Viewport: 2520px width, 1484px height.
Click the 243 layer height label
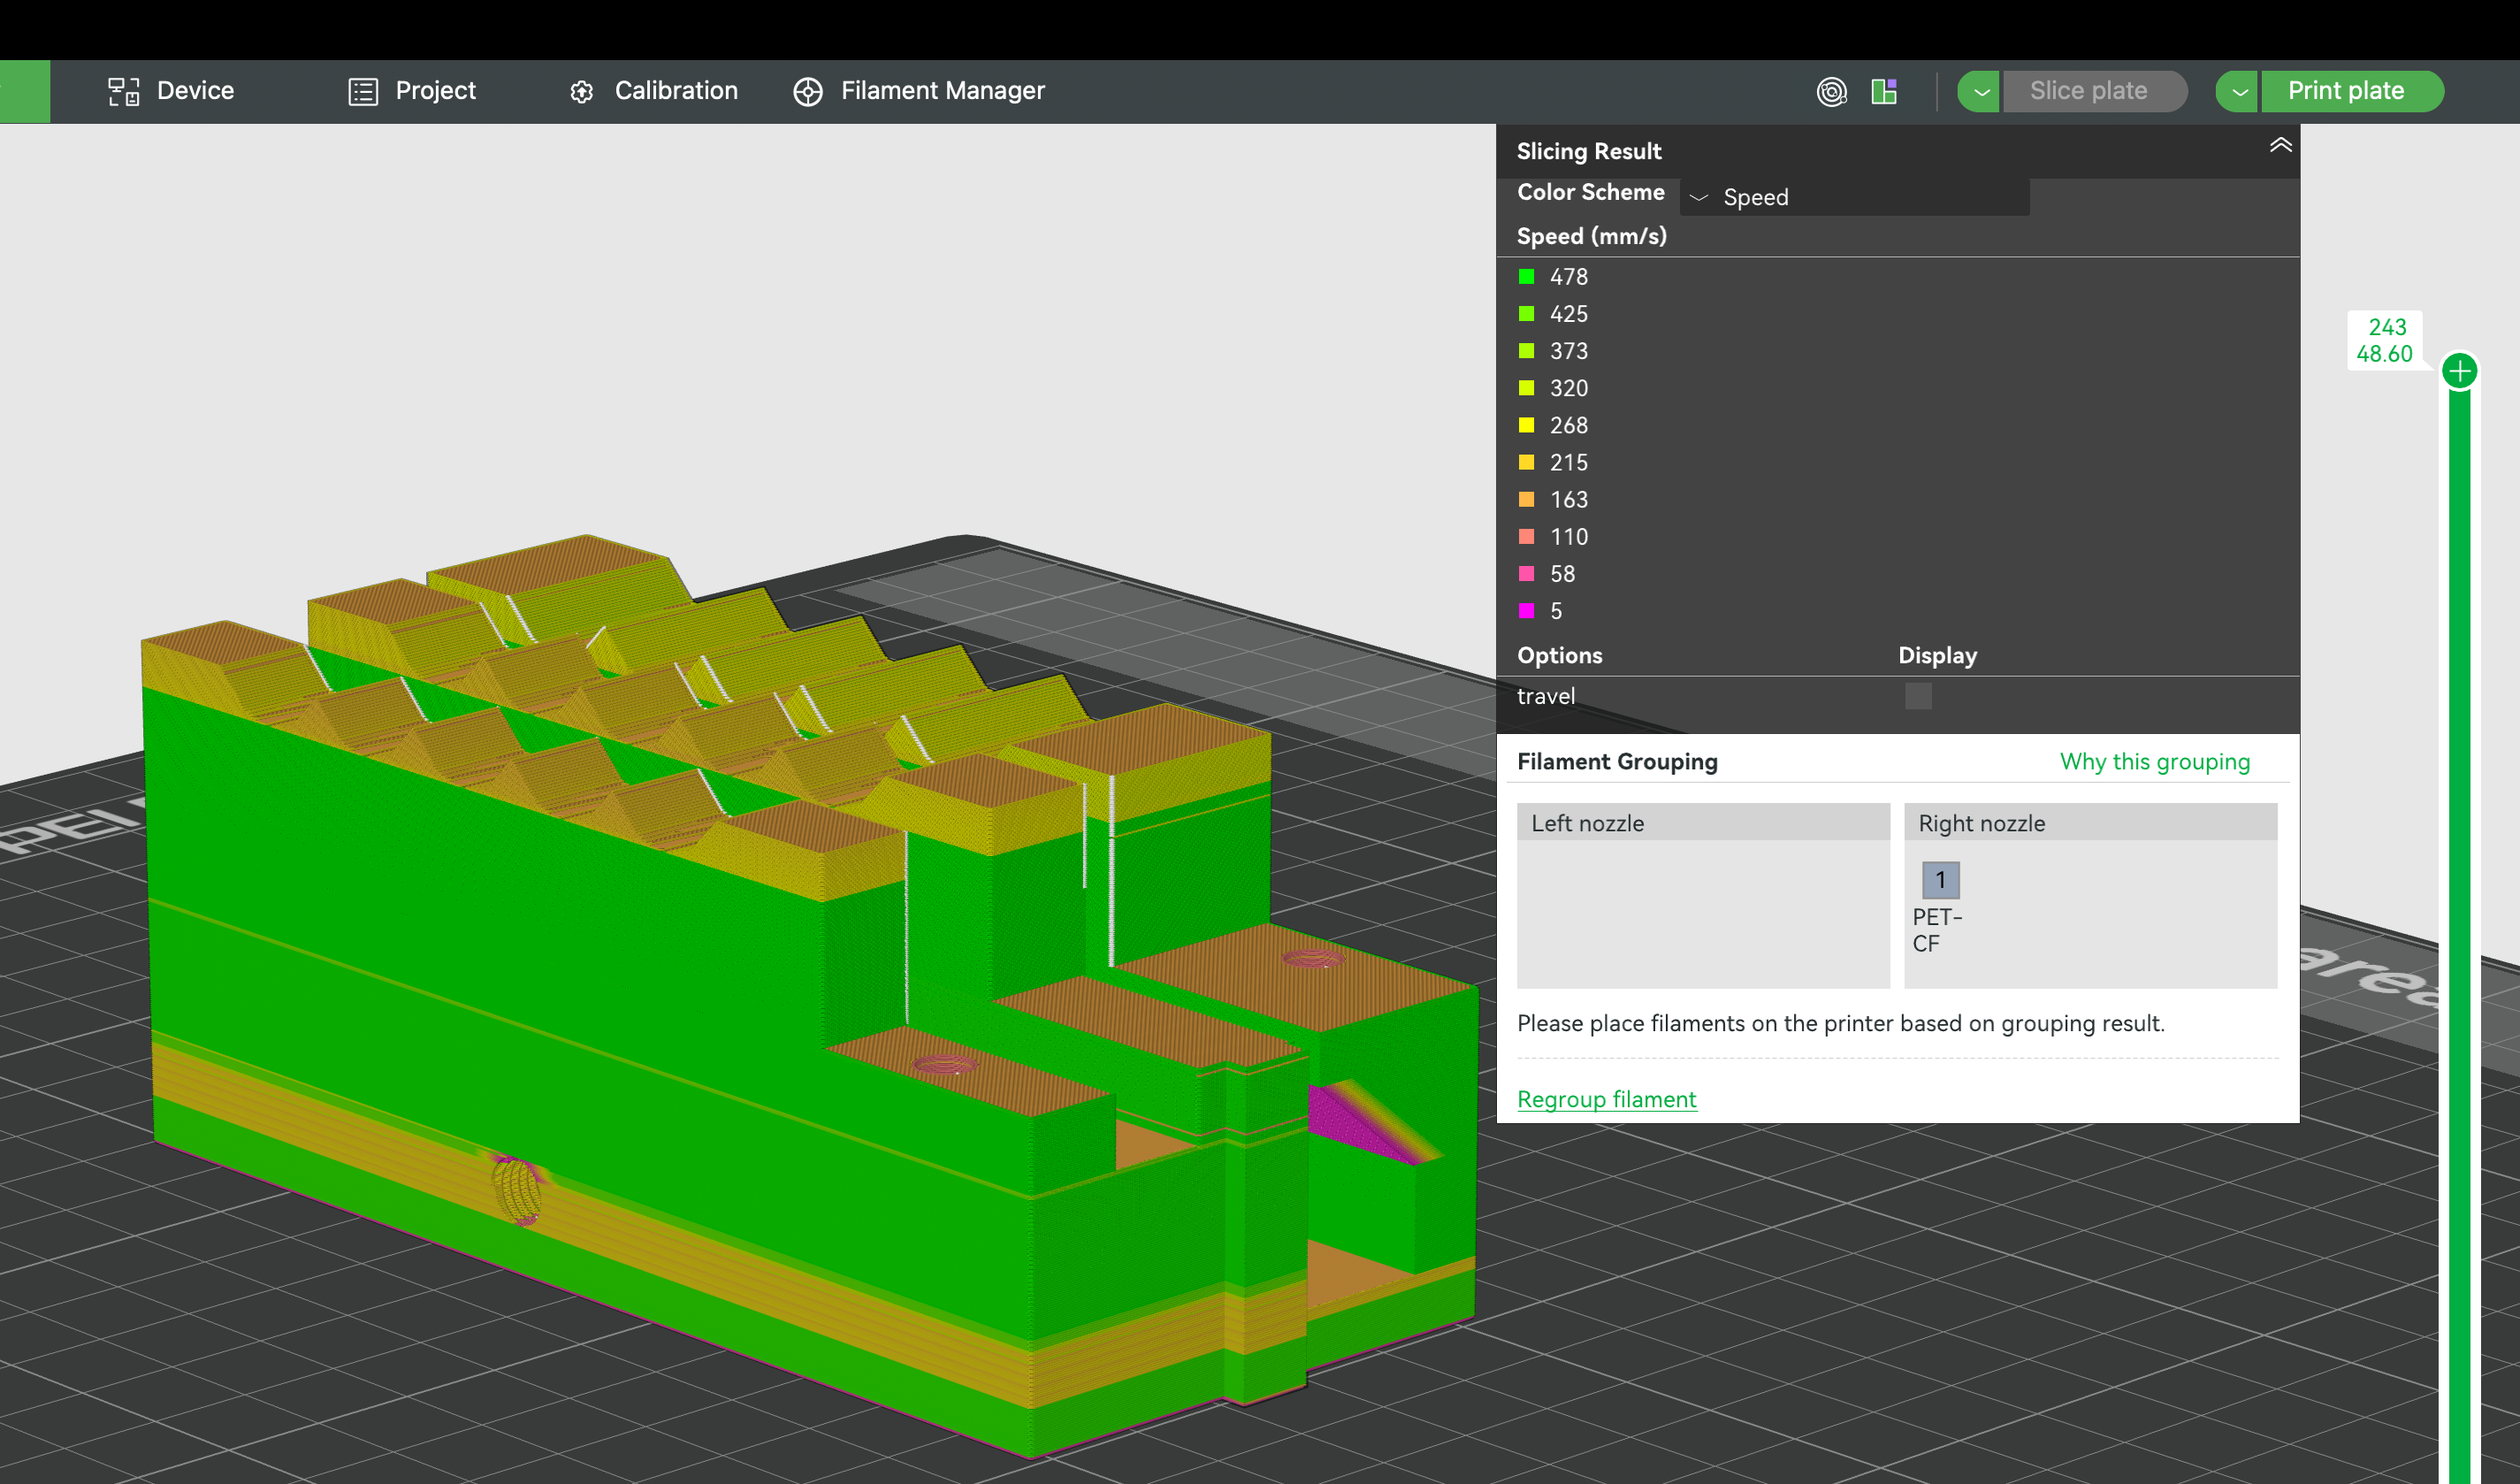click(x=2385, y=340)
